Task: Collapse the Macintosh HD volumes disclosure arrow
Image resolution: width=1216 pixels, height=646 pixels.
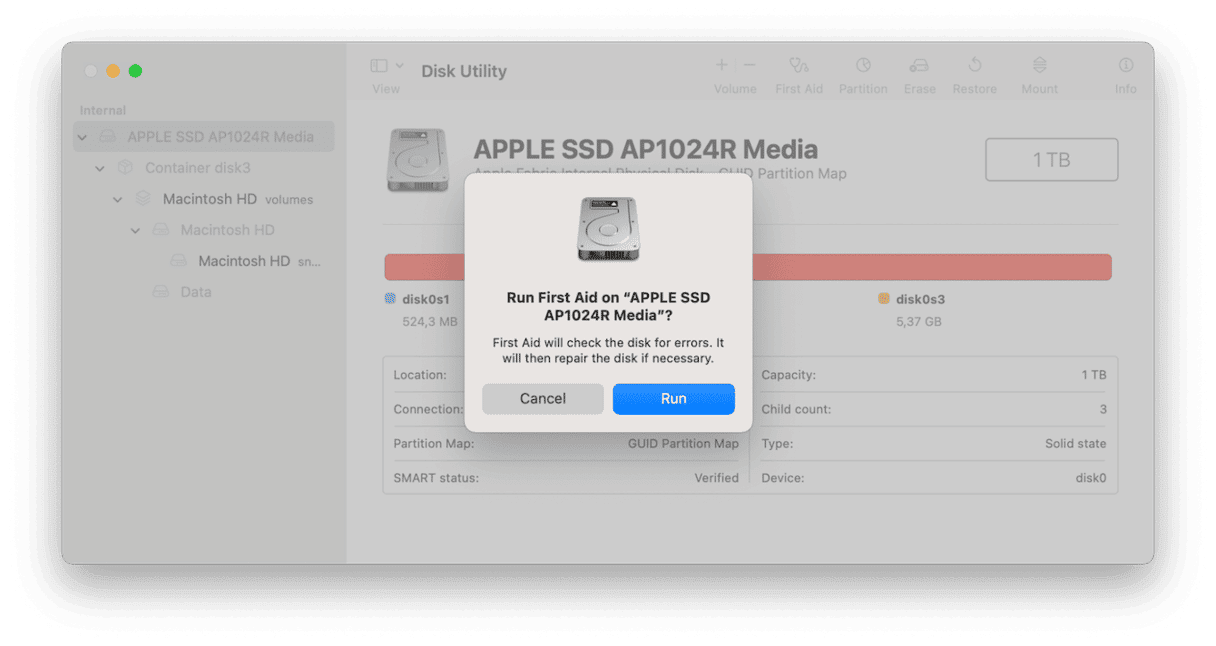Action: pos(118,199)
